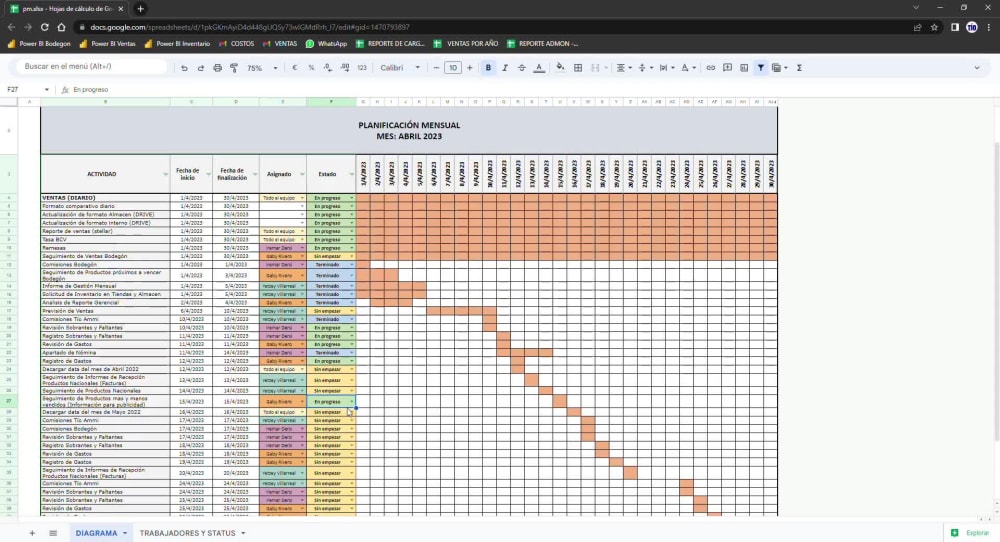Screen dimensions: 1000x542
Task: Open the borders menu
Action: pyautogui.click(x=578, y=68)
